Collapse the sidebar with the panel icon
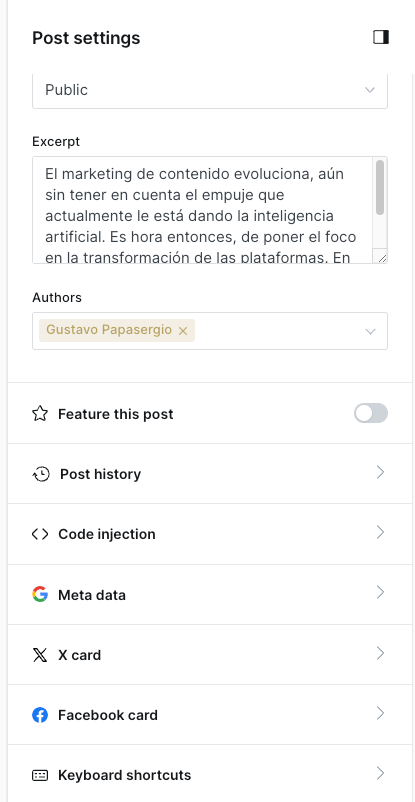 click(381, 37)
